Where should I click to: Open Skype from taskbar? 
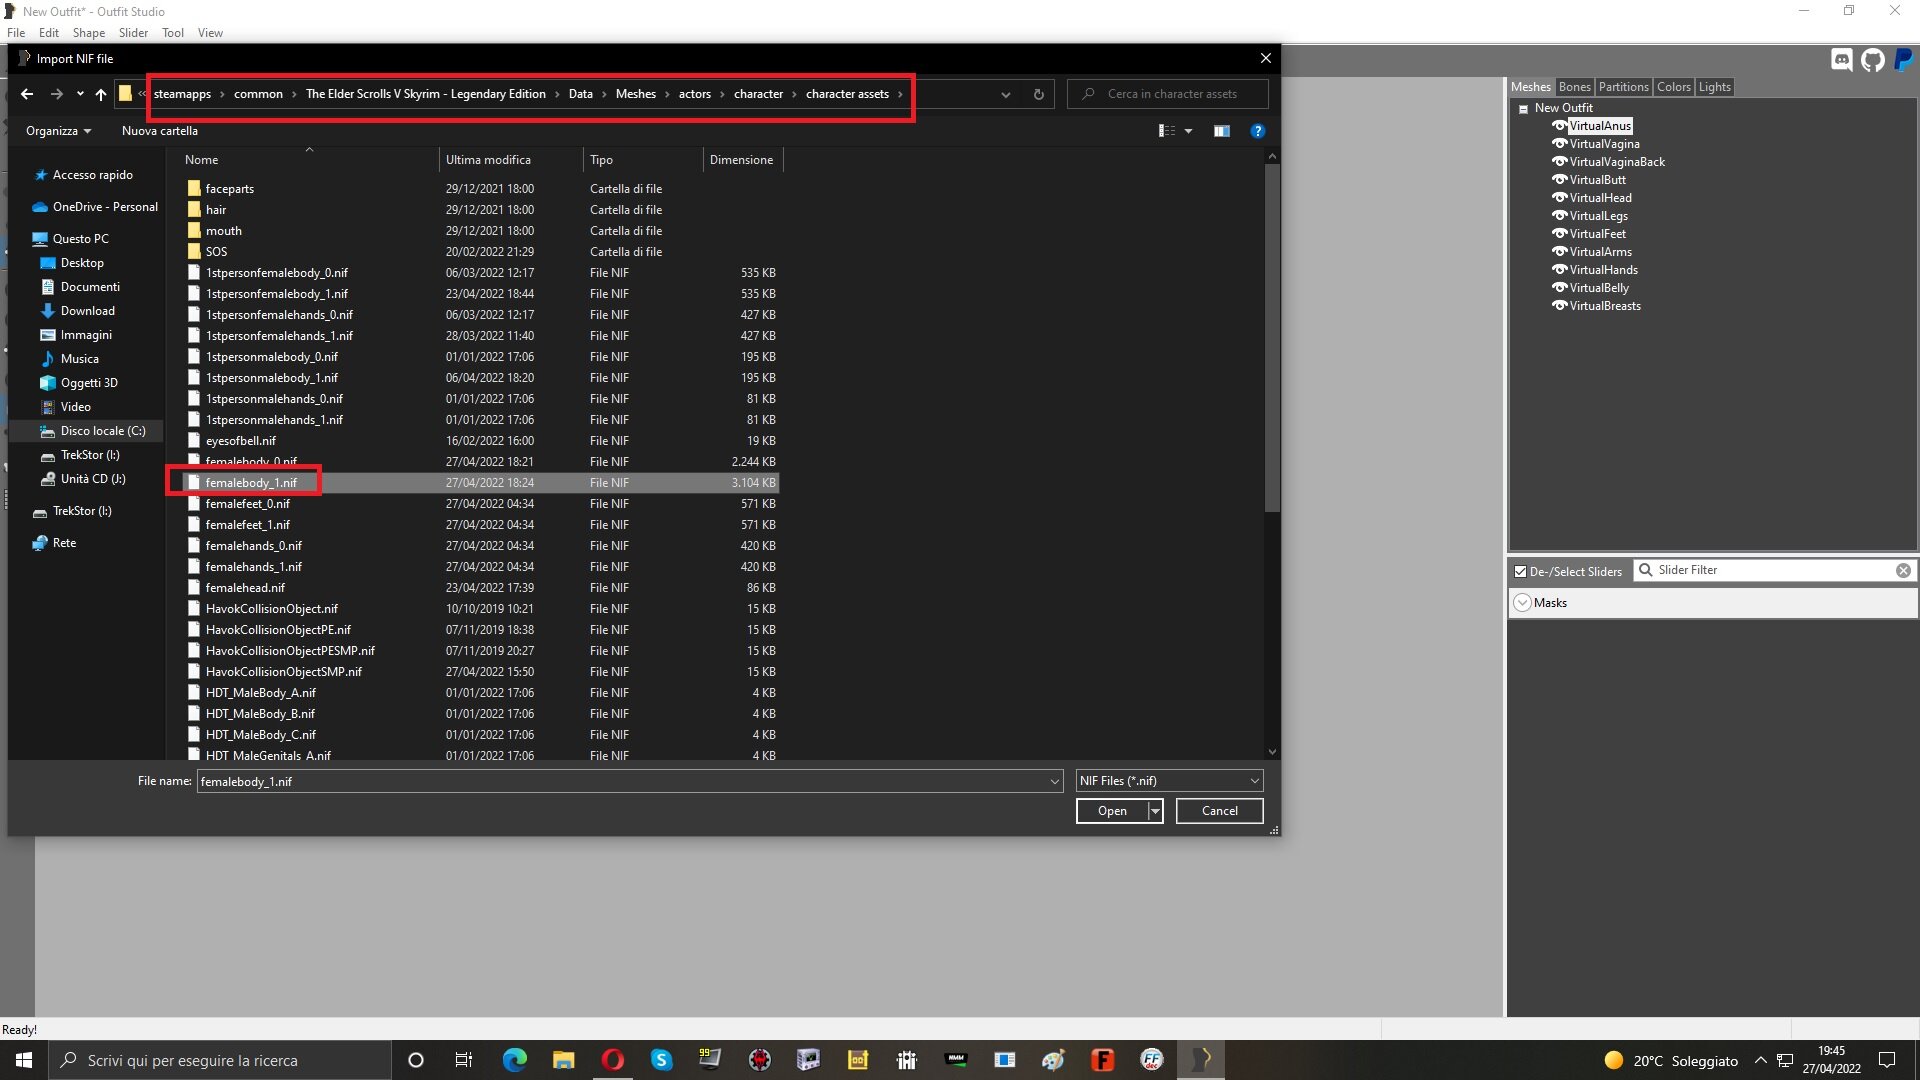[x=661, y=1060]
